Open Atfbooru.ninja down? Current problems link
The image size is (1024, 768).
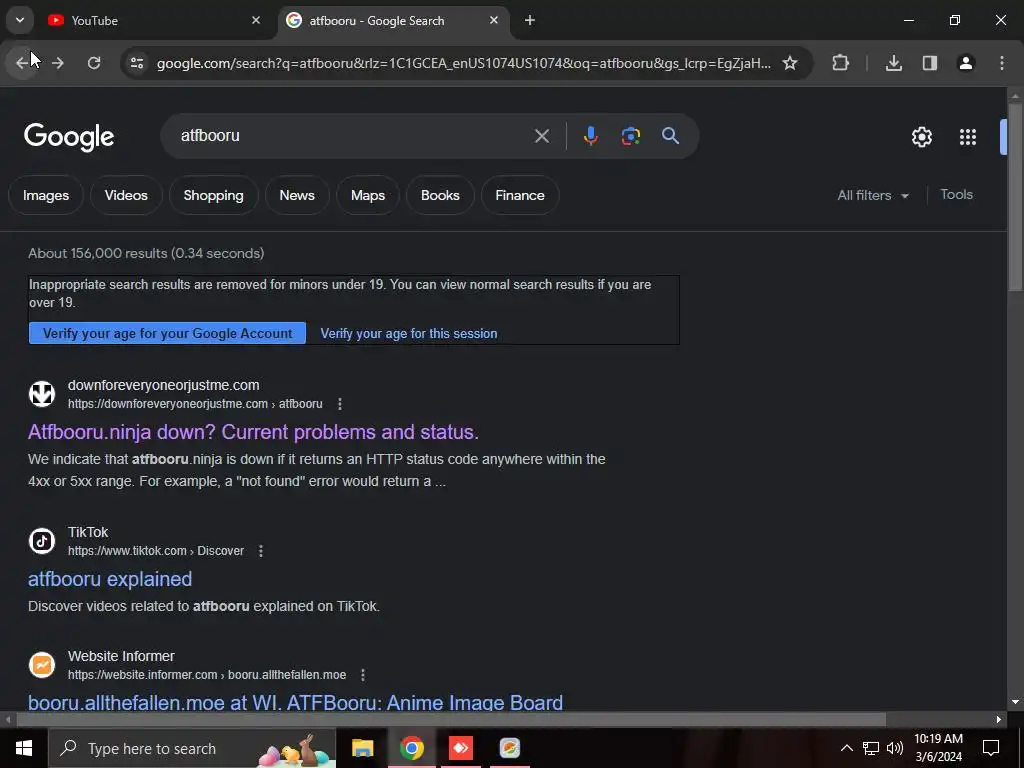point(253,432)
